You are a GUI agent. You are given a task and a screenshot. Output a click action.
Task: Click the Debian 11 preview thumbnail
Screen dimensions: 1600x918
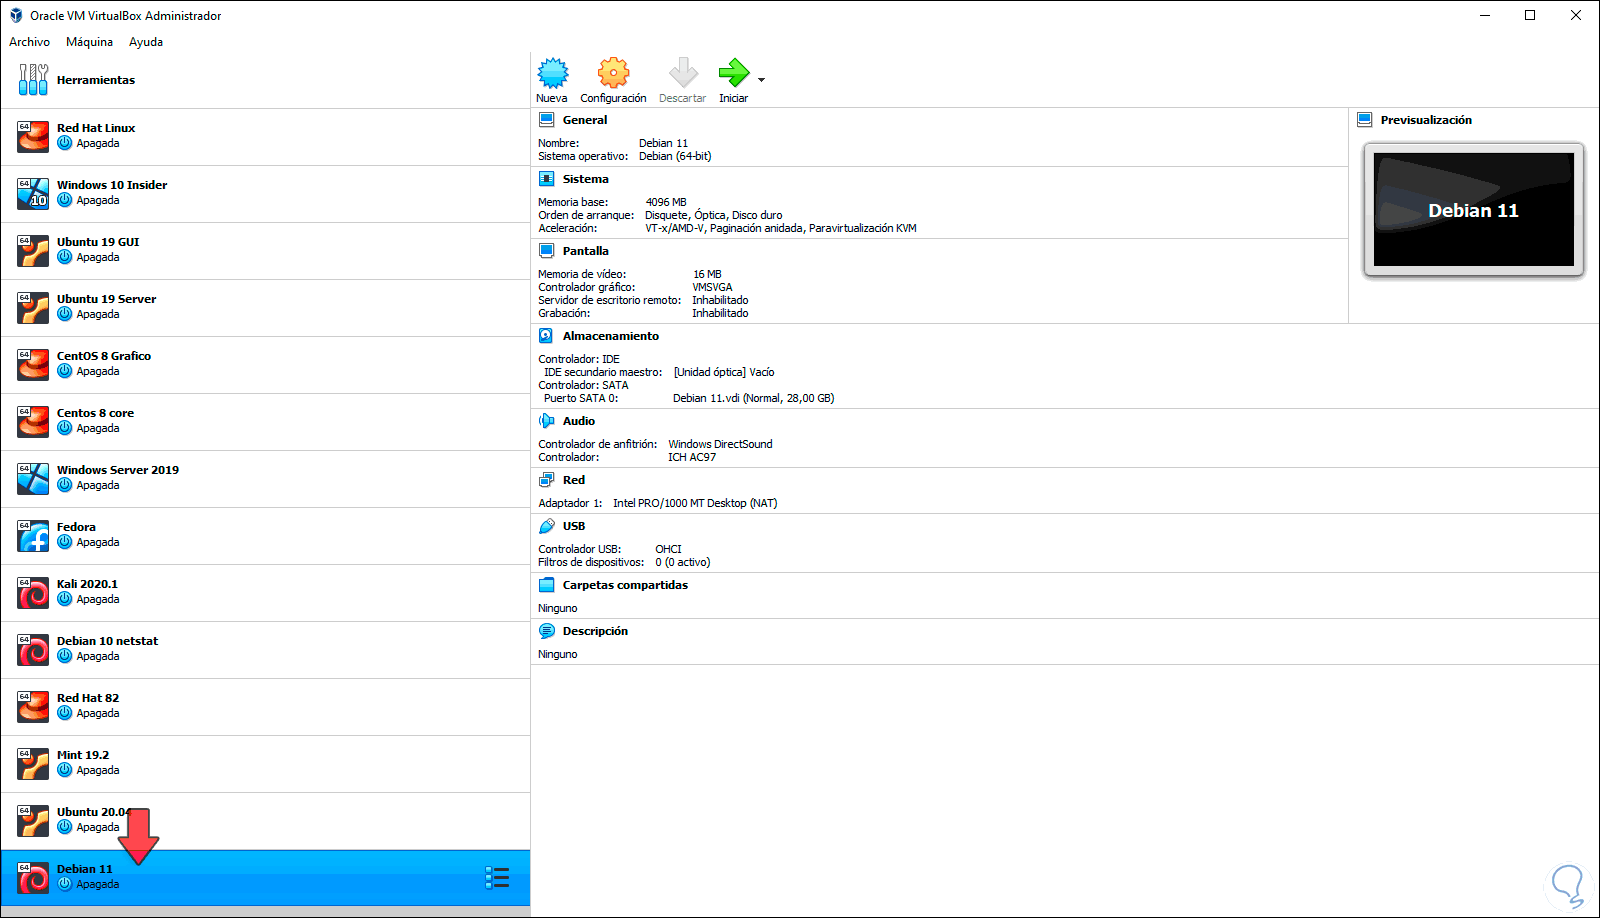[1474, 210]
